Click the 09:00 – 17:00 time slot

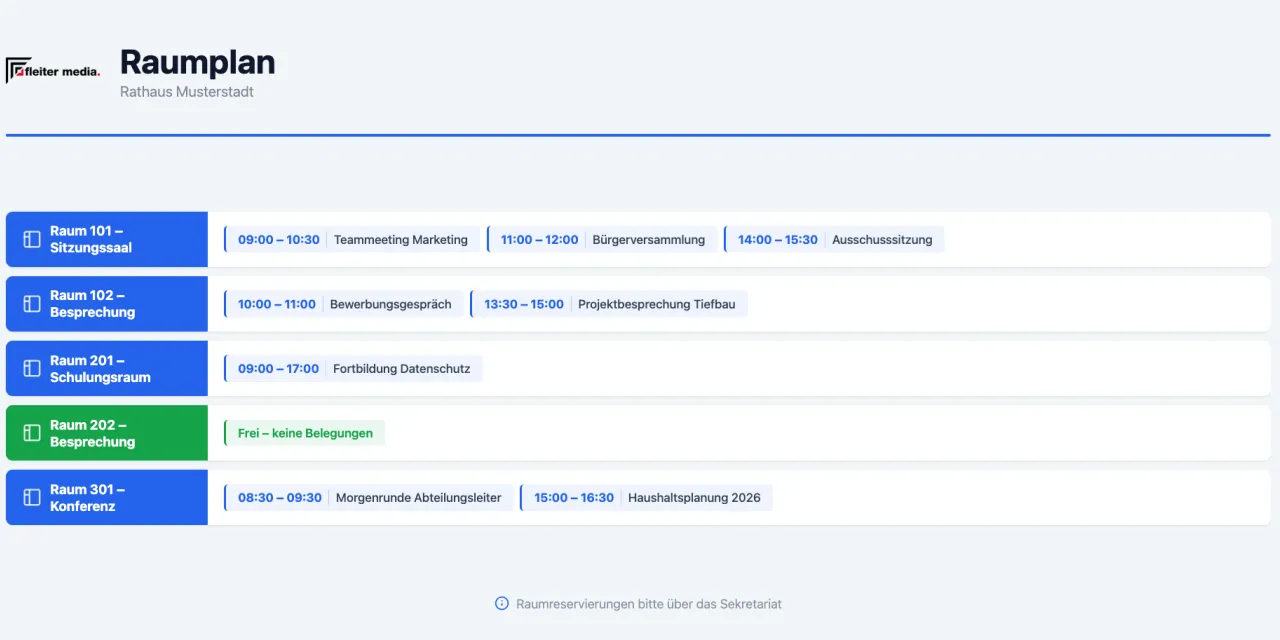pos(279,369)
